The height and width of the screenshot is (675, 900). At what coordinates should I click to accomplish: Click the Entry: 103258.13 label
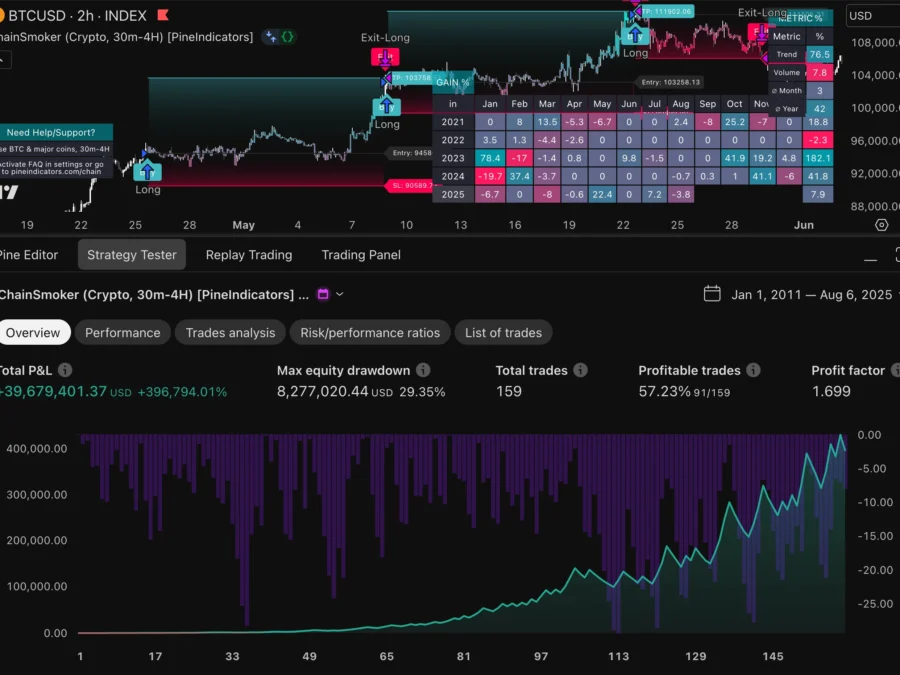click(670, 82)
